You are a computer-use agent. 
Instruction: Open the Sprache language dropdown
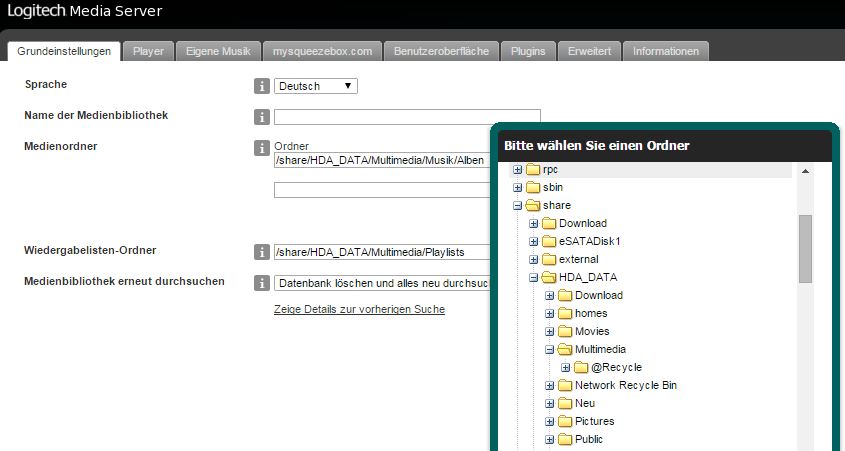(315, 86)
